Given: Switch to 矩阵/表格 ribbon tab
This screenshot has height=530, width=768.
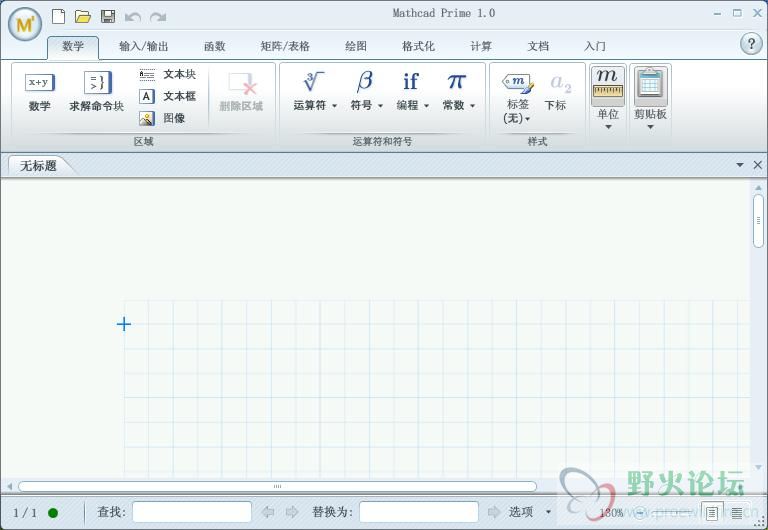Looking at the screenshot, I should [x=285, y=47].
